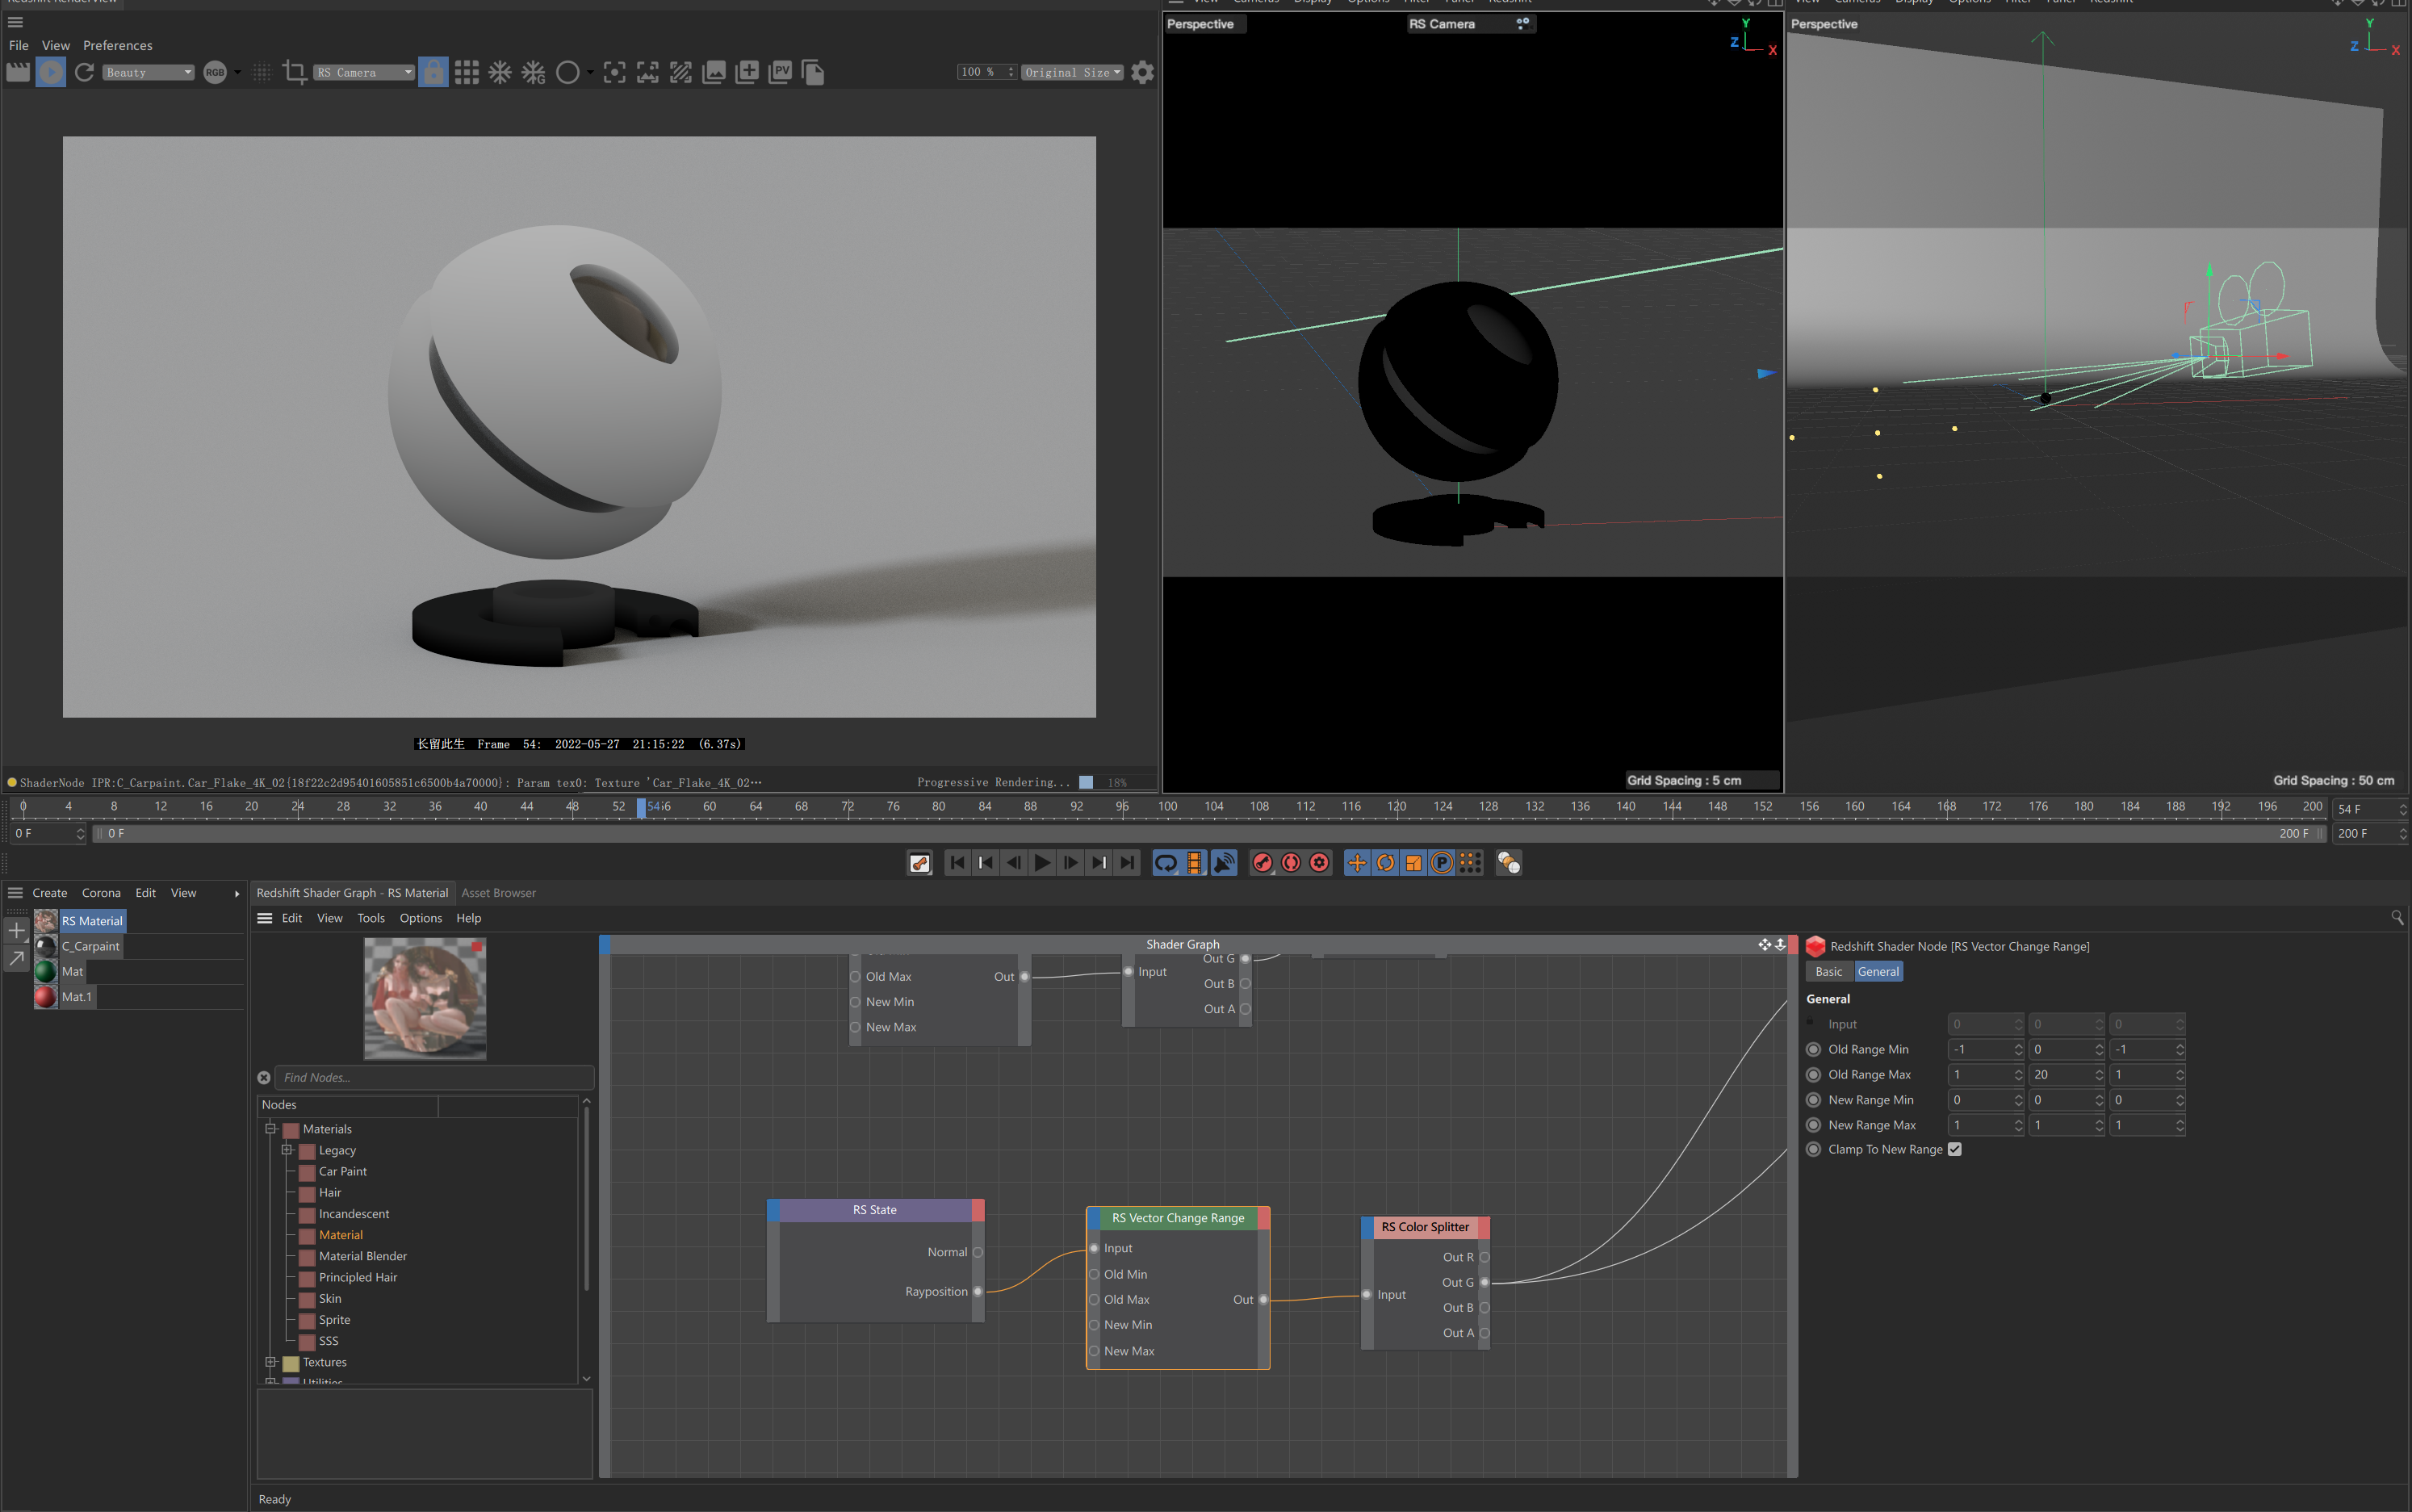Click the 100 % zoom field
The image size is (2412, 1512).
point(986,72)
